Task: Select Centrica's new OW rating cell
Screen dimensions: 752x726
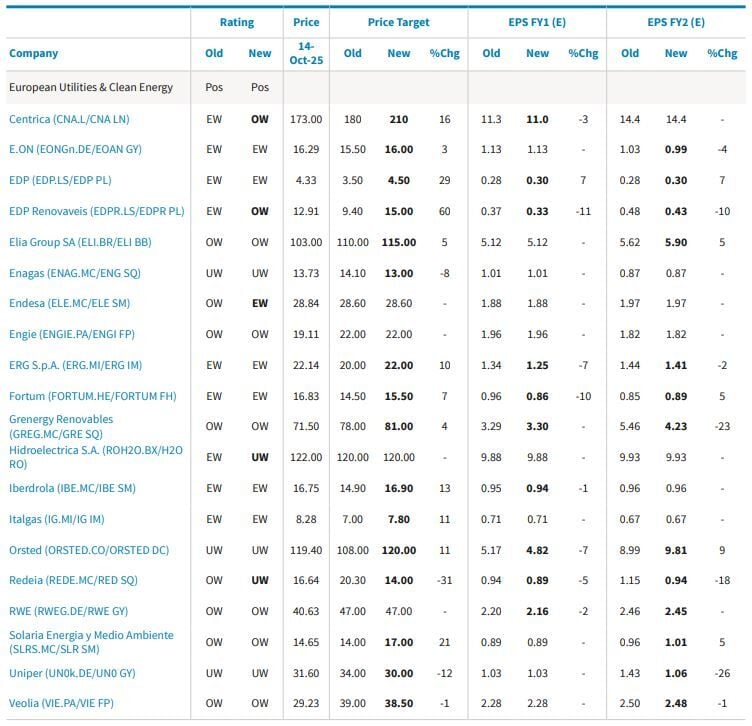Action: (x=260, y=119)
